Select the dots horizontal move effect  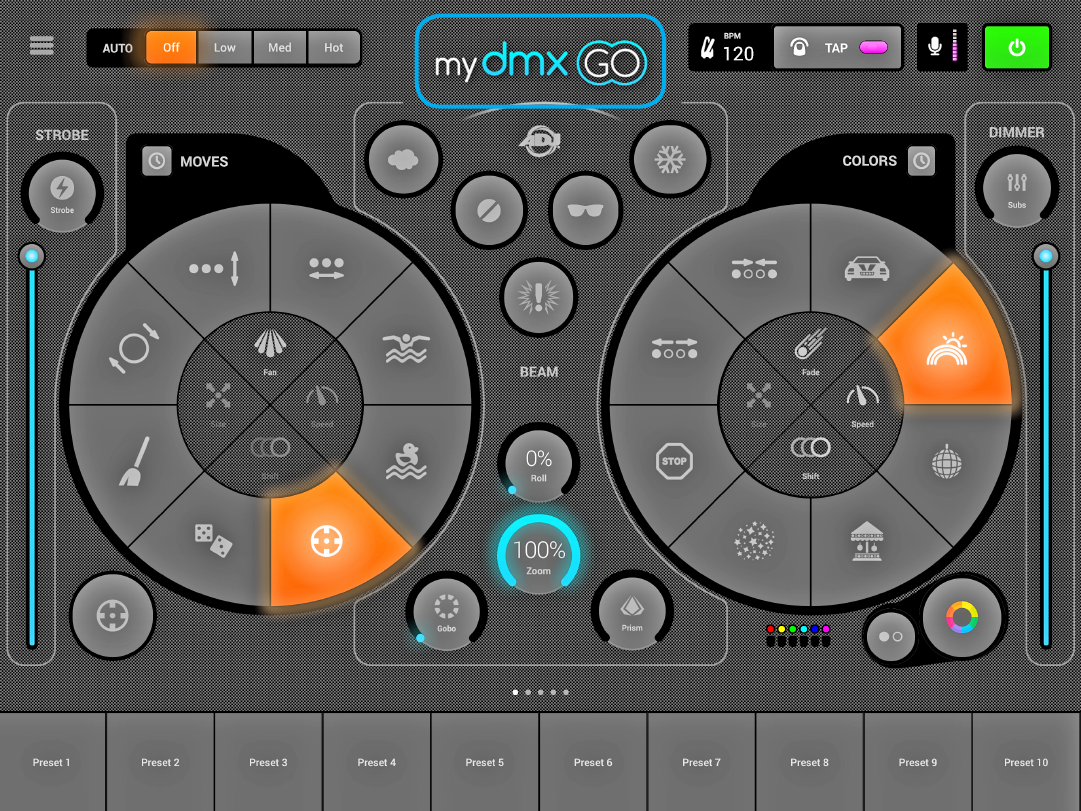coord(327,268)
